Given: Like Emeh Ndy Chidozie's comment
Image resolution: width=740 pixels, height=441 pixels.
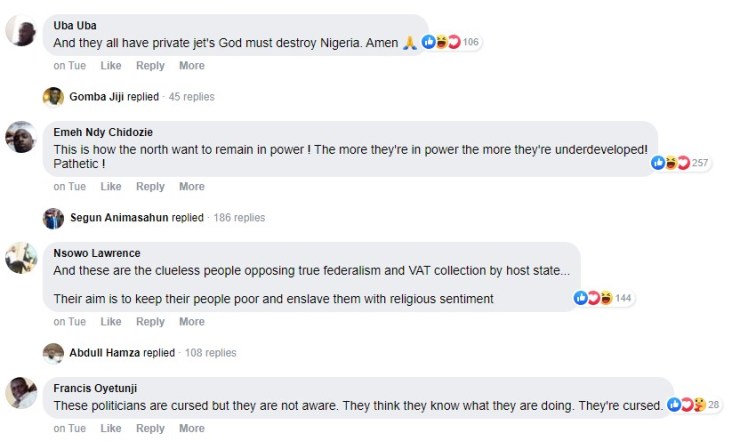Looking at the screenshot, I should (x=111, y=187).
